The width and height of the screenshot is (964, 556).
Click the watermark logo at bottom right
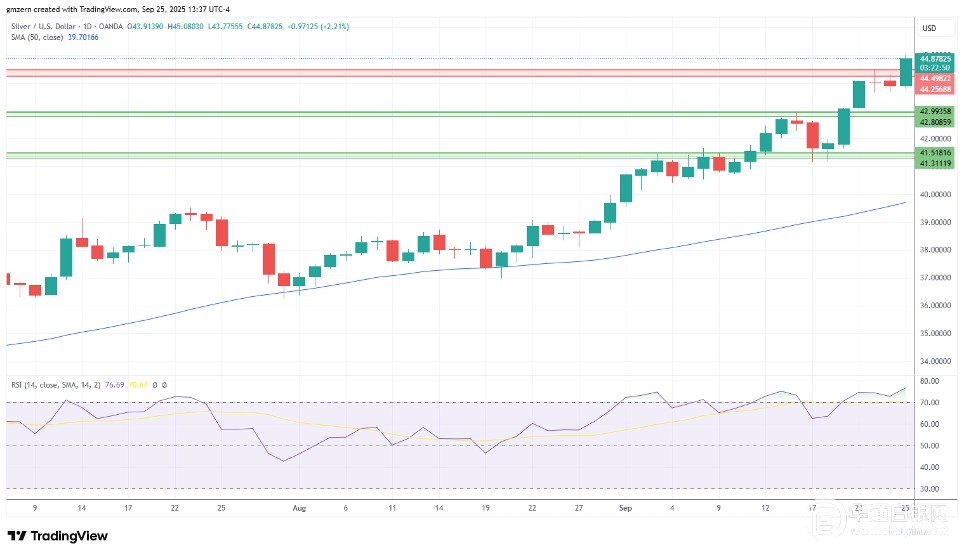pos(880,520)
